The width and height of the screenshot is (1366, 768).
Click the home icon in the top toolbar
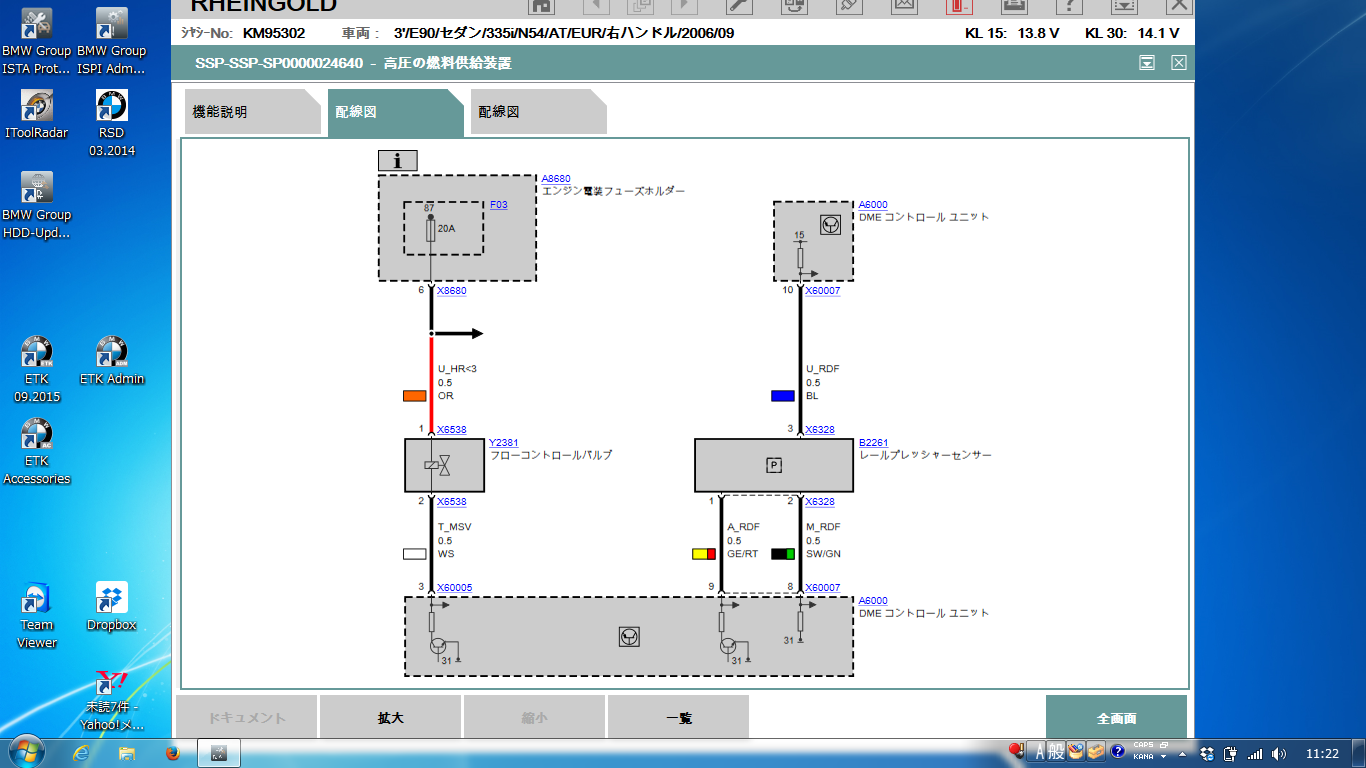tap(541, 5)
